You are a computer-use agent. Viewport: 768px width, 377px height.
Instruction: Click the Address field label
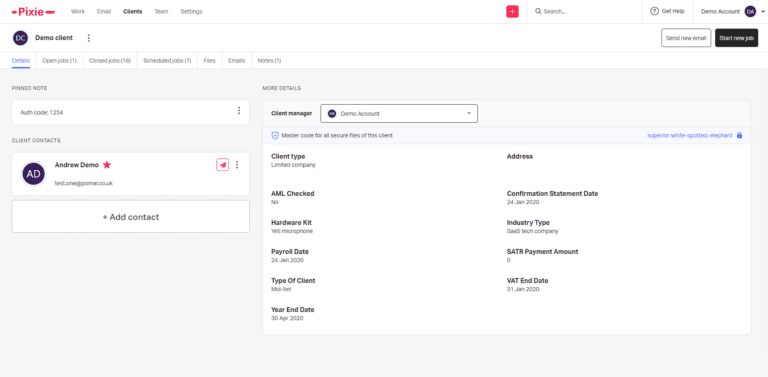pos(520,157)
